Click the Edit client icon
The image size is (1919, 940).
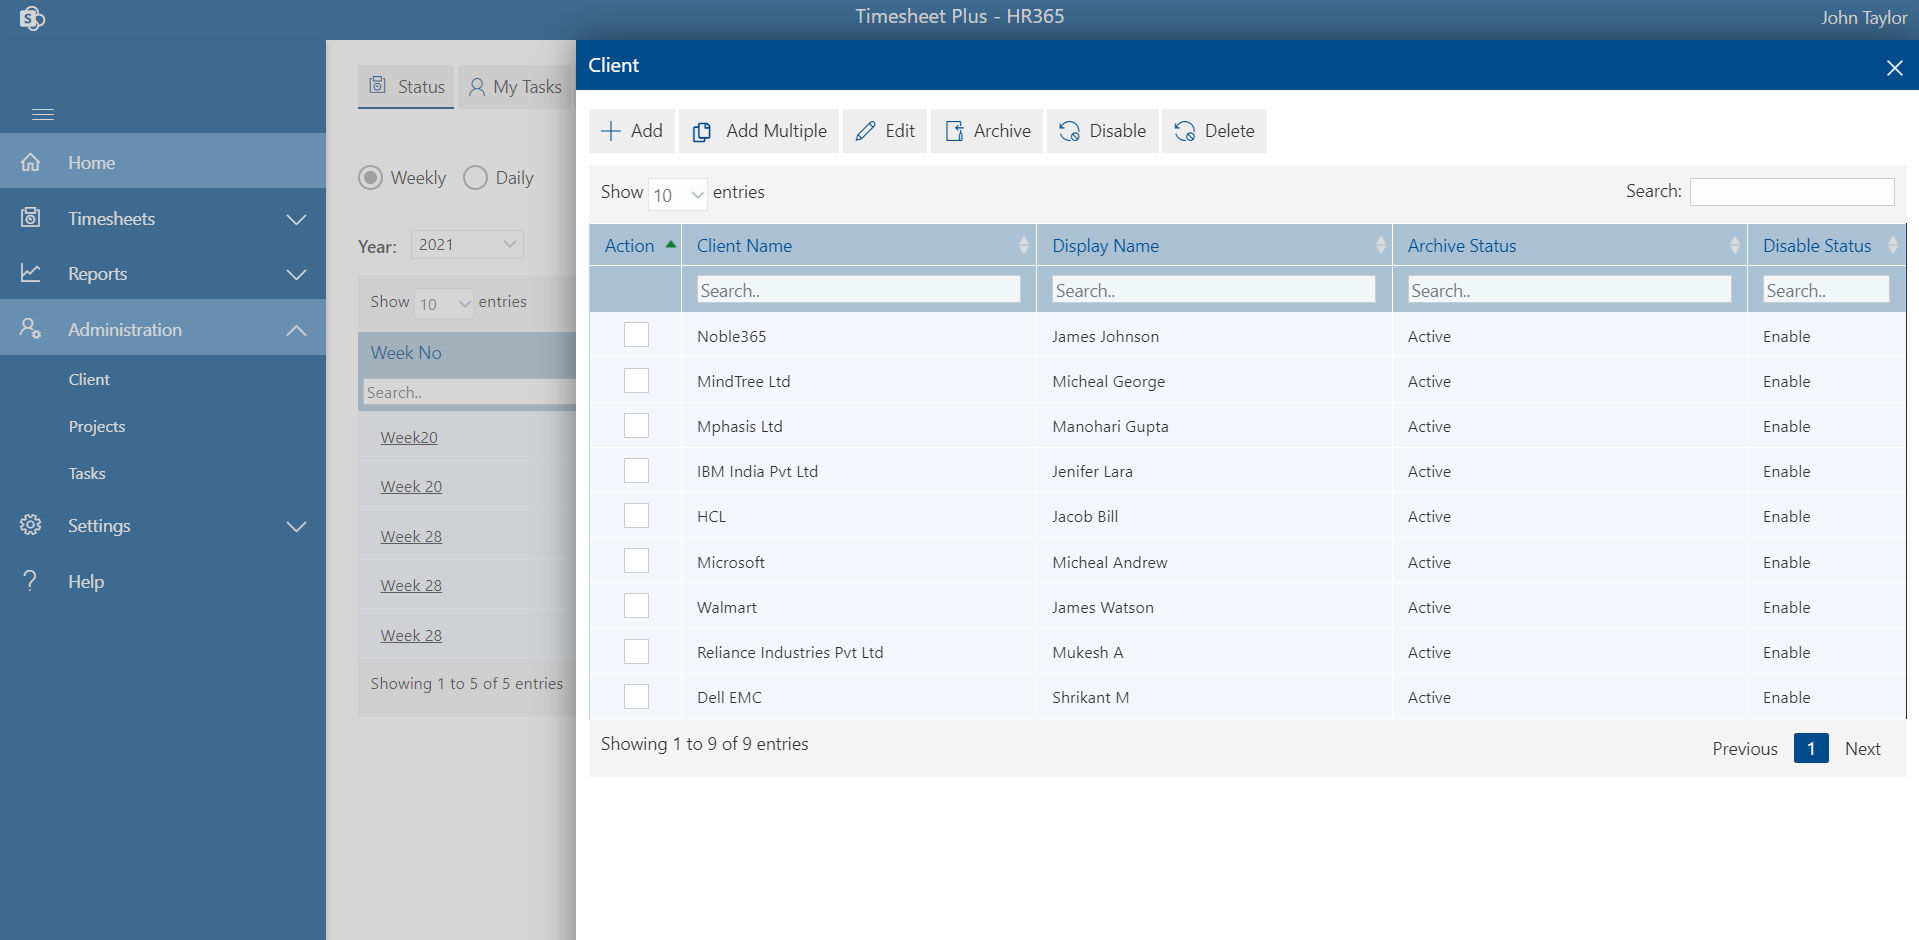pos(864,130)
